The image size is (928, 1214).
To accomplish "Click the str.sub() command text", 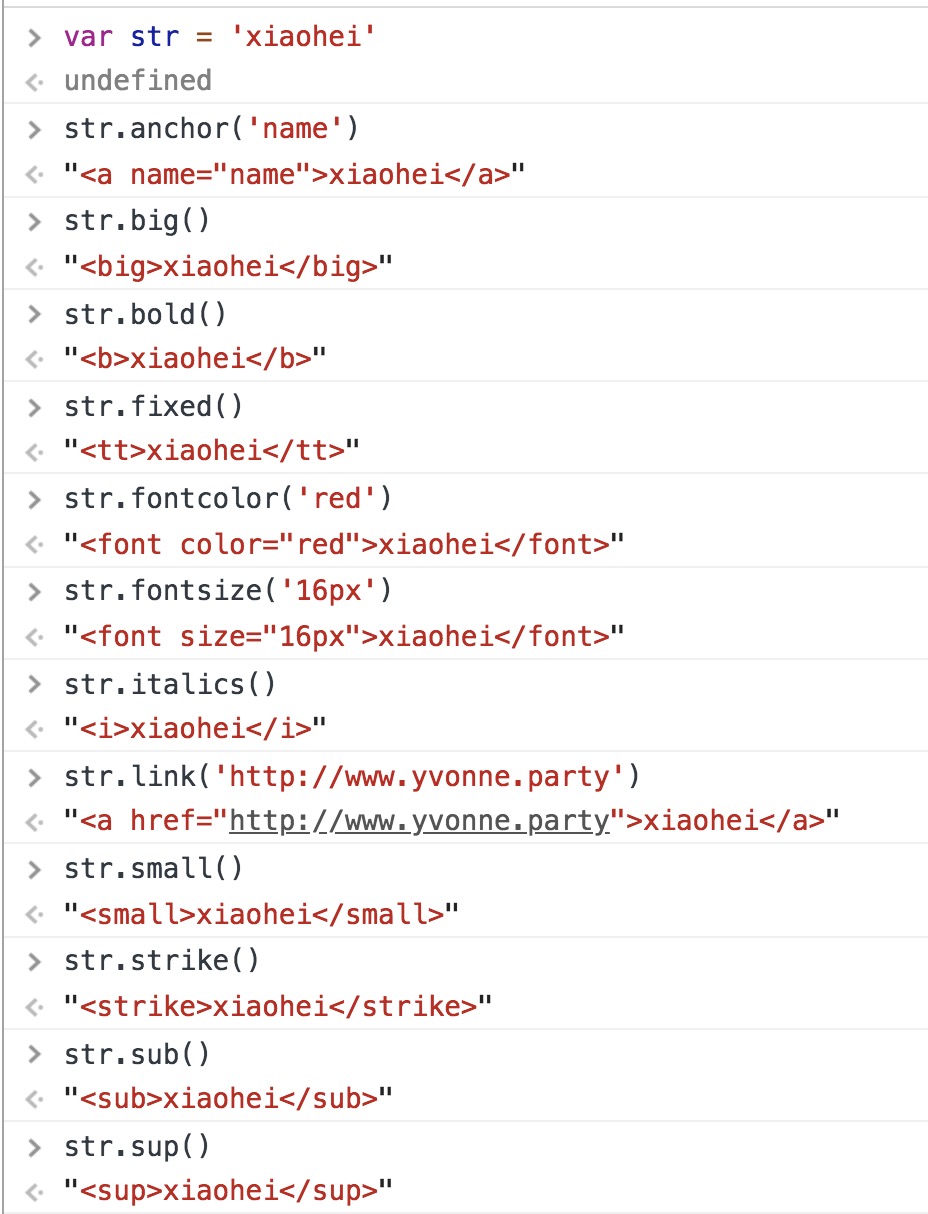I will [x=138, y=1054].
